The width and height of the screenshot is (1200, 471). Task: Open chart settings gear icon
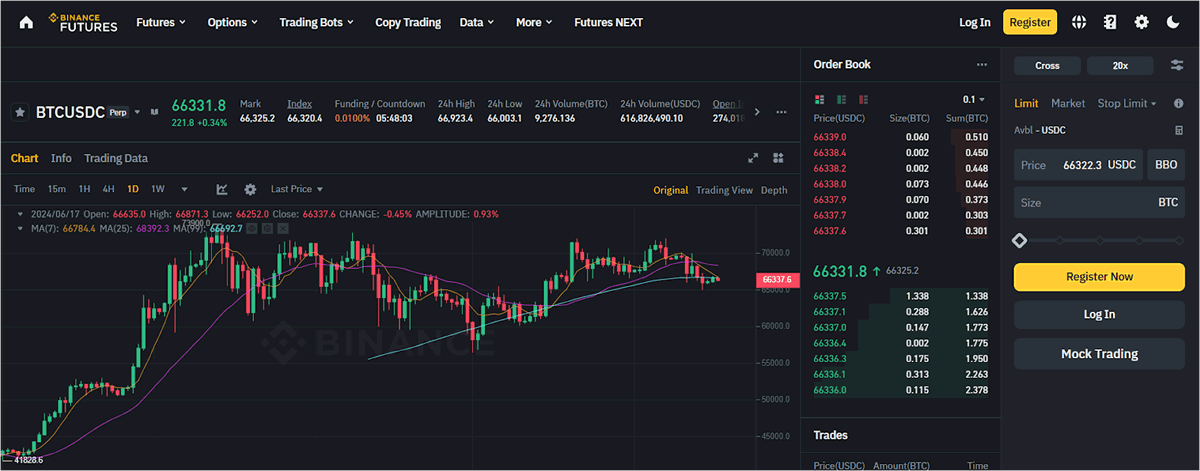click(x=250, y=189)
